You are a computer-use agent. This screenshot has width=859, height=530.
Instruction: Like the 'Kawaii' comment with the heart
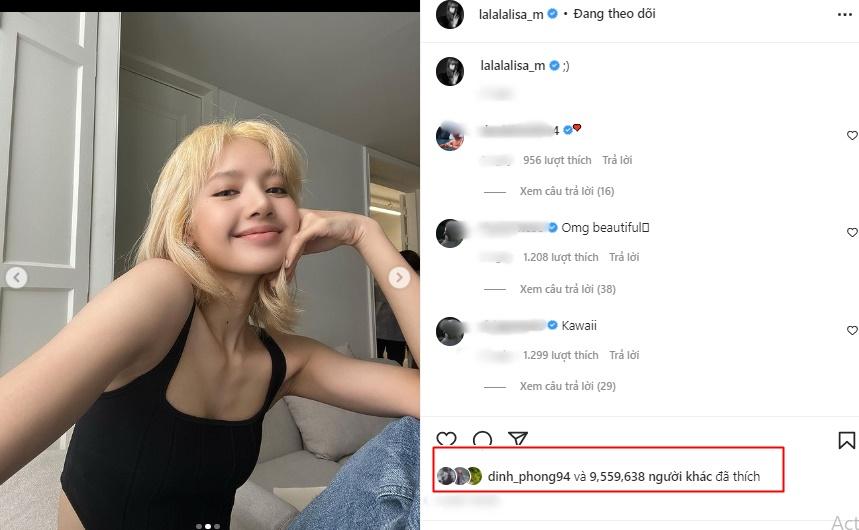tap(852, 330)
